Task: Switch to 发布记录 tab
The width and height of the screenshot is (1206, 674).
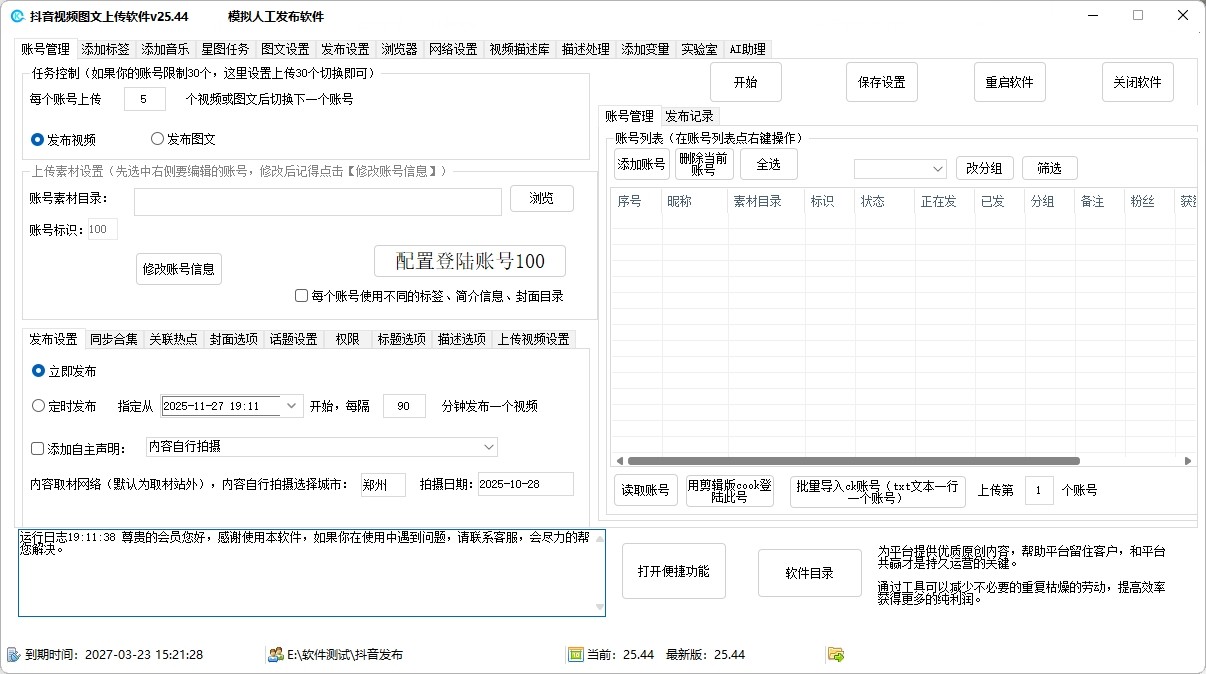Action: [689, 116]
